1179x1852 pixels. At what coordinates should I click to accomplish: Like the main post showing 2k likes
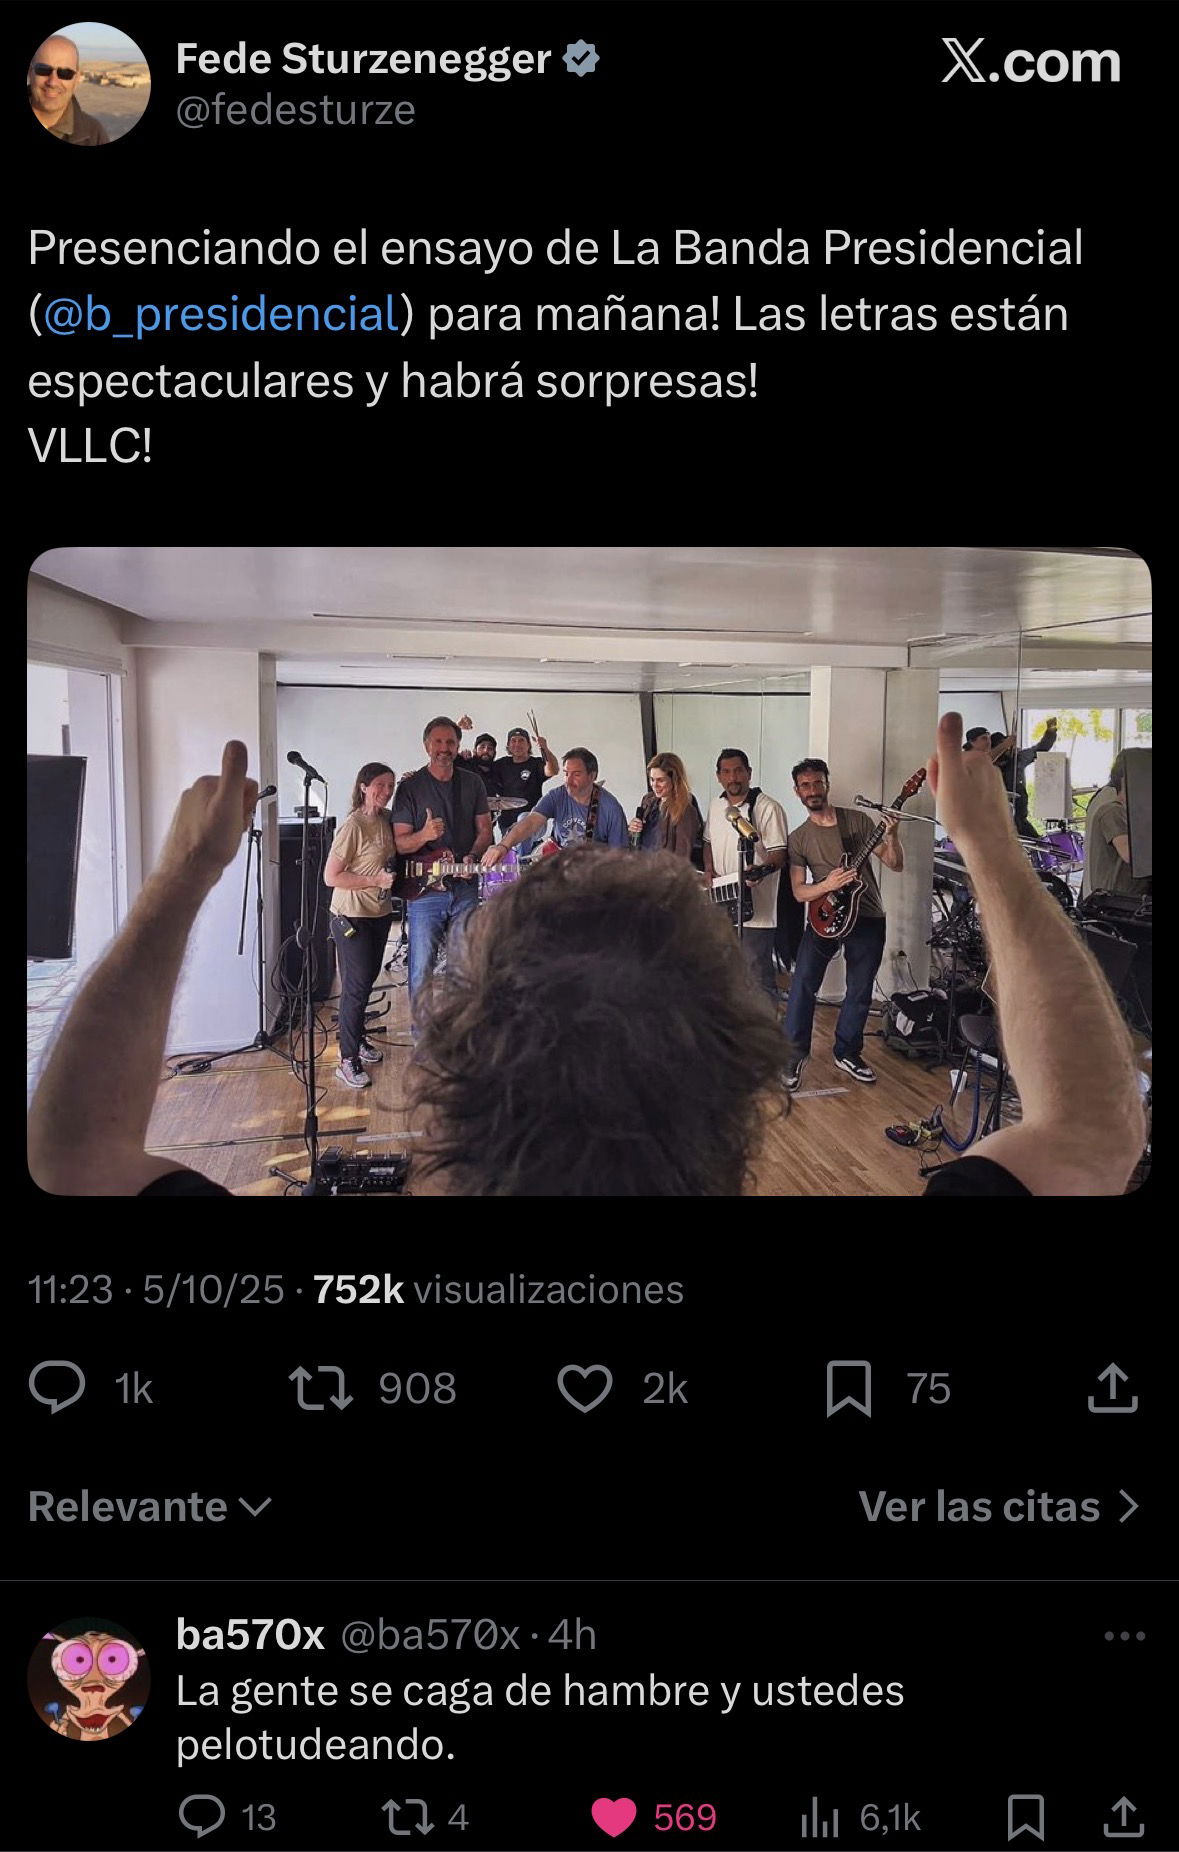click(x=584, y=1389)
